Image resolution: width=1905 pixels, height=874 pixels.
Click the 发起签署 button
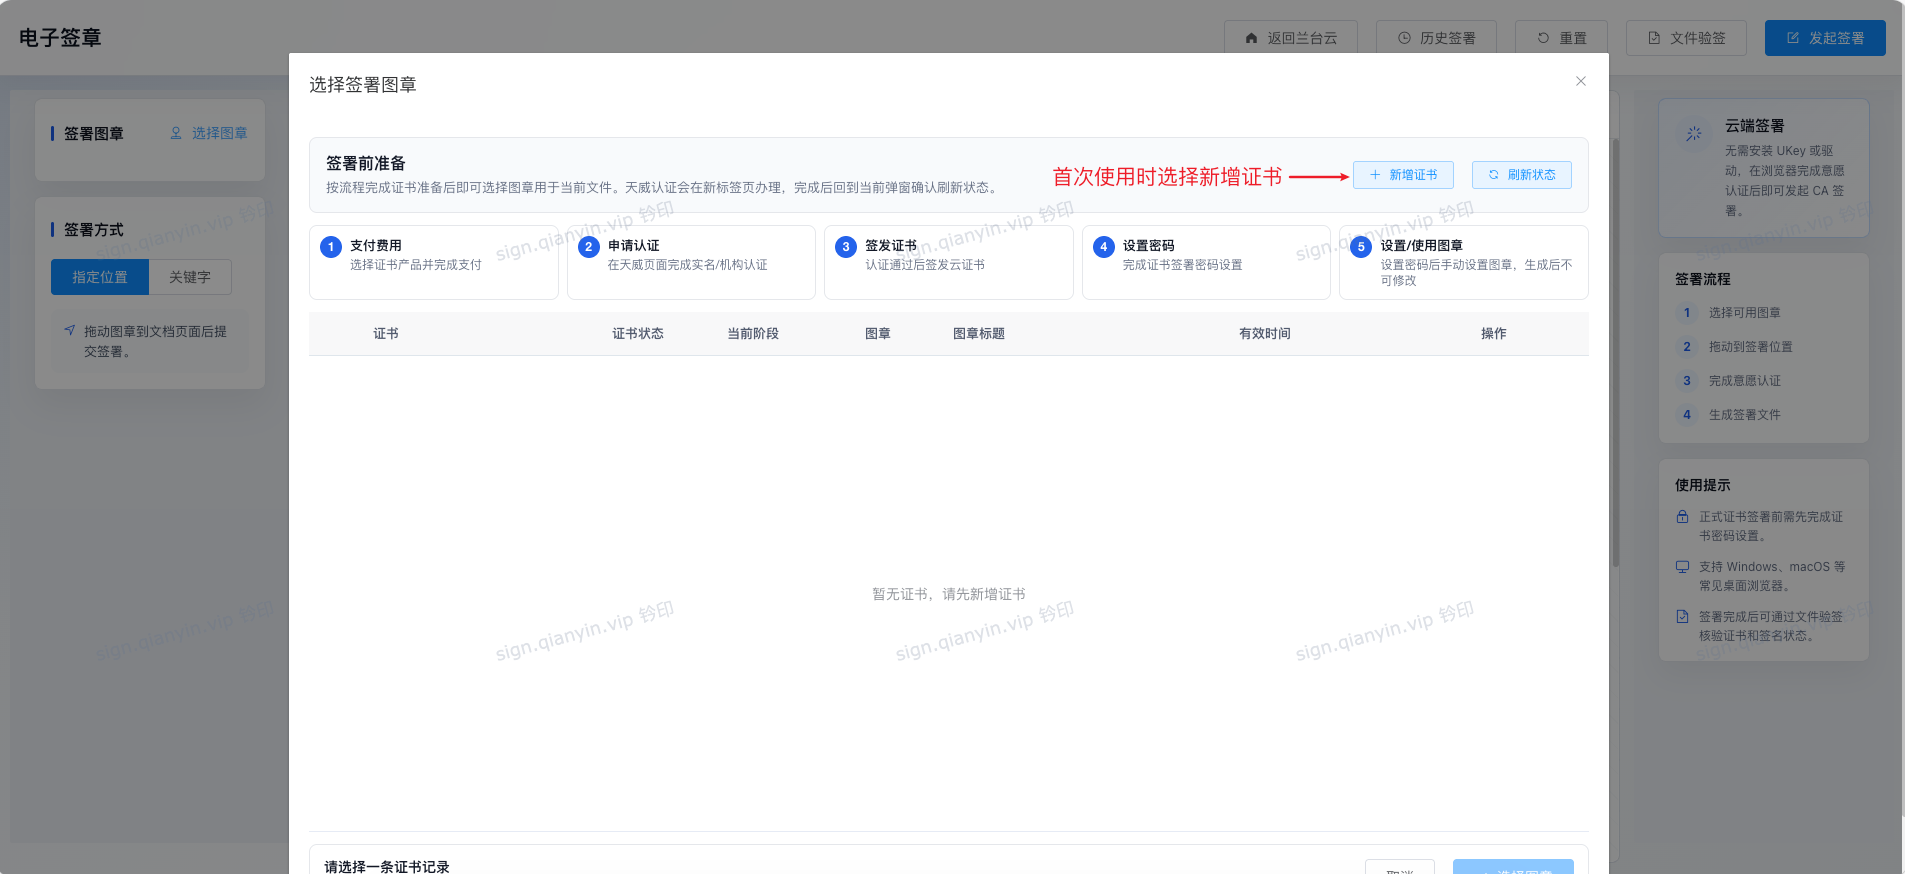tap(1825, 38)
